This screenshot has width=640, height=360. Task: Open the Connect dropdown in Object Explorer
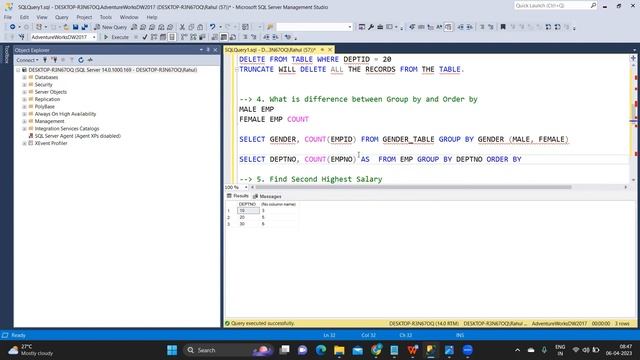[27, 60]
